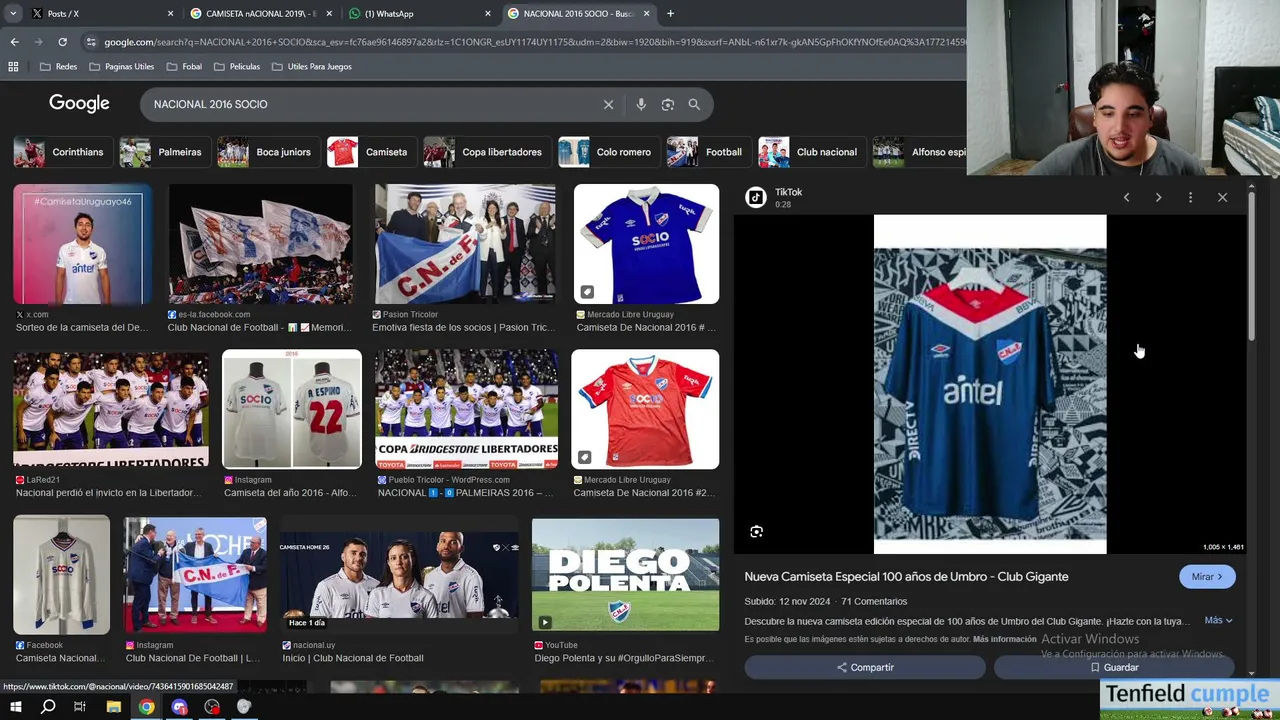Click the Guardar button
Viewport: 1280px width, 720px height.
[x=1114, y=667]
